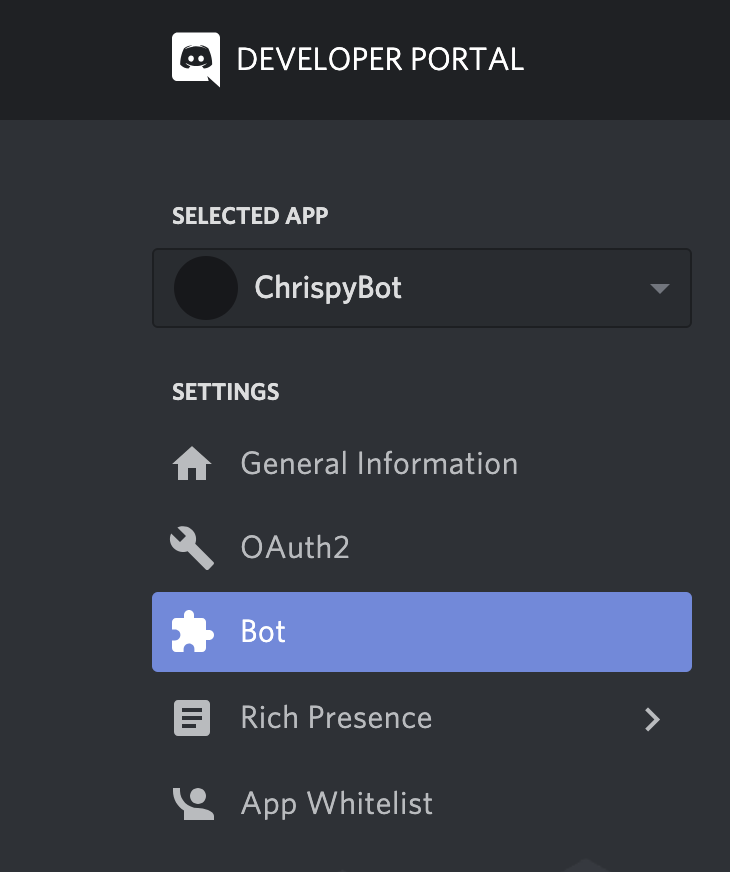Click the SETTINGS section heading

pyautogui.click(x=225, y=392)
